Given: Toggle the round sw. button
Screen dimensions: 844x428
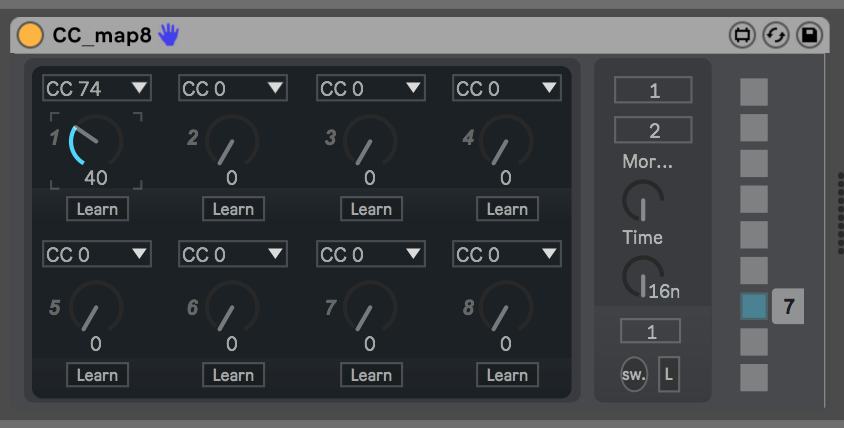Looking at the screenshot, I should (x=634, y=374).
